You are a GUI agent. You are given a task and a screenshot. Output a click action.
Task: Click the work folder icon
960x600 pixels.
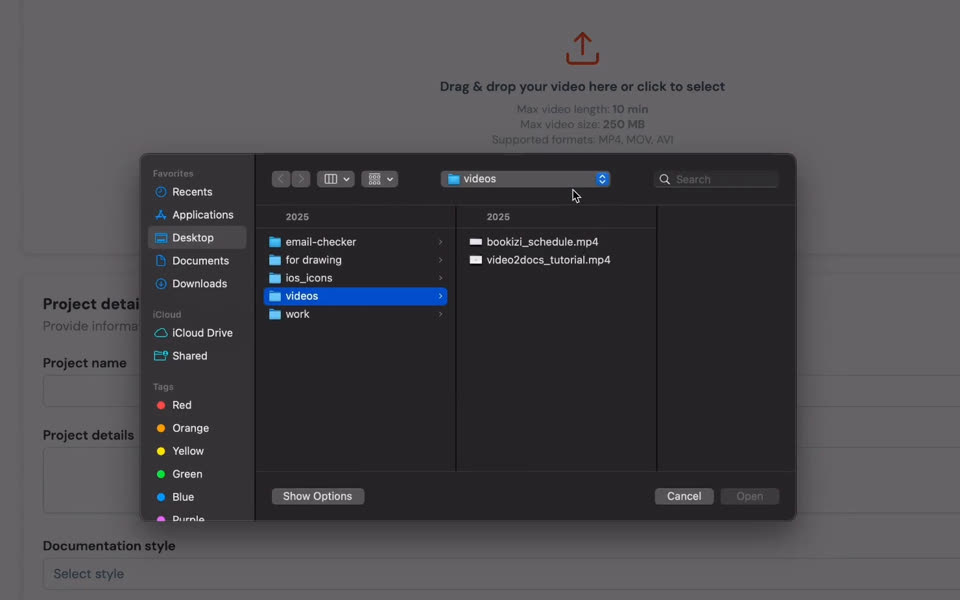(x=275, y=314)
